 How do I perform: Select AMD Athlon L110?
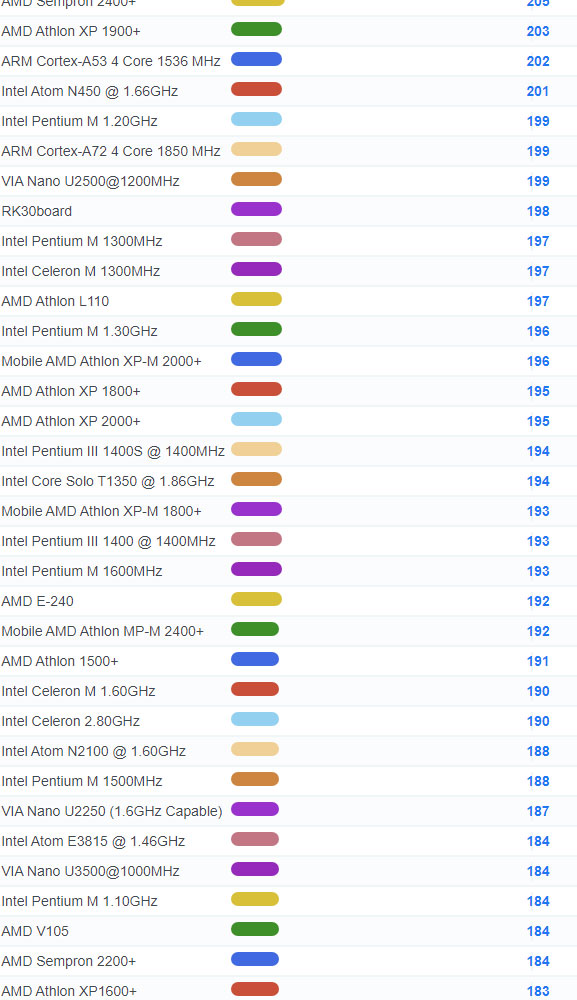(x=55, y=301)
